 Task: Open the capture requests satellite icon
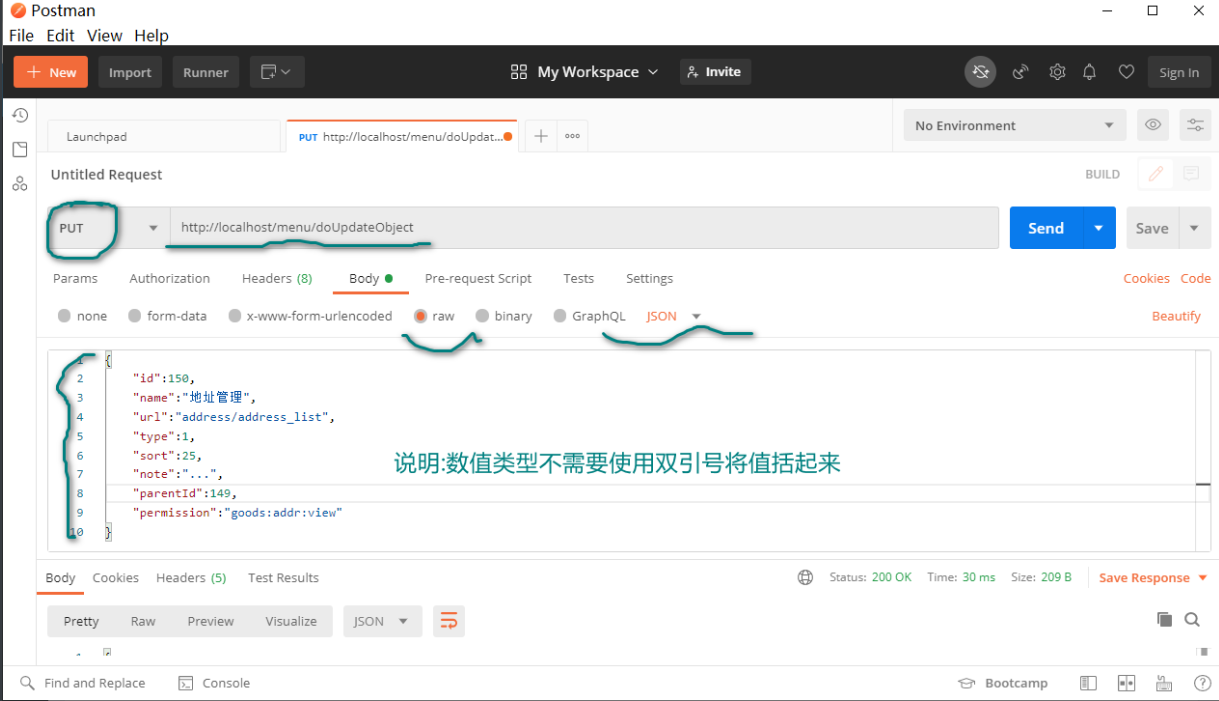[1021, 72]
